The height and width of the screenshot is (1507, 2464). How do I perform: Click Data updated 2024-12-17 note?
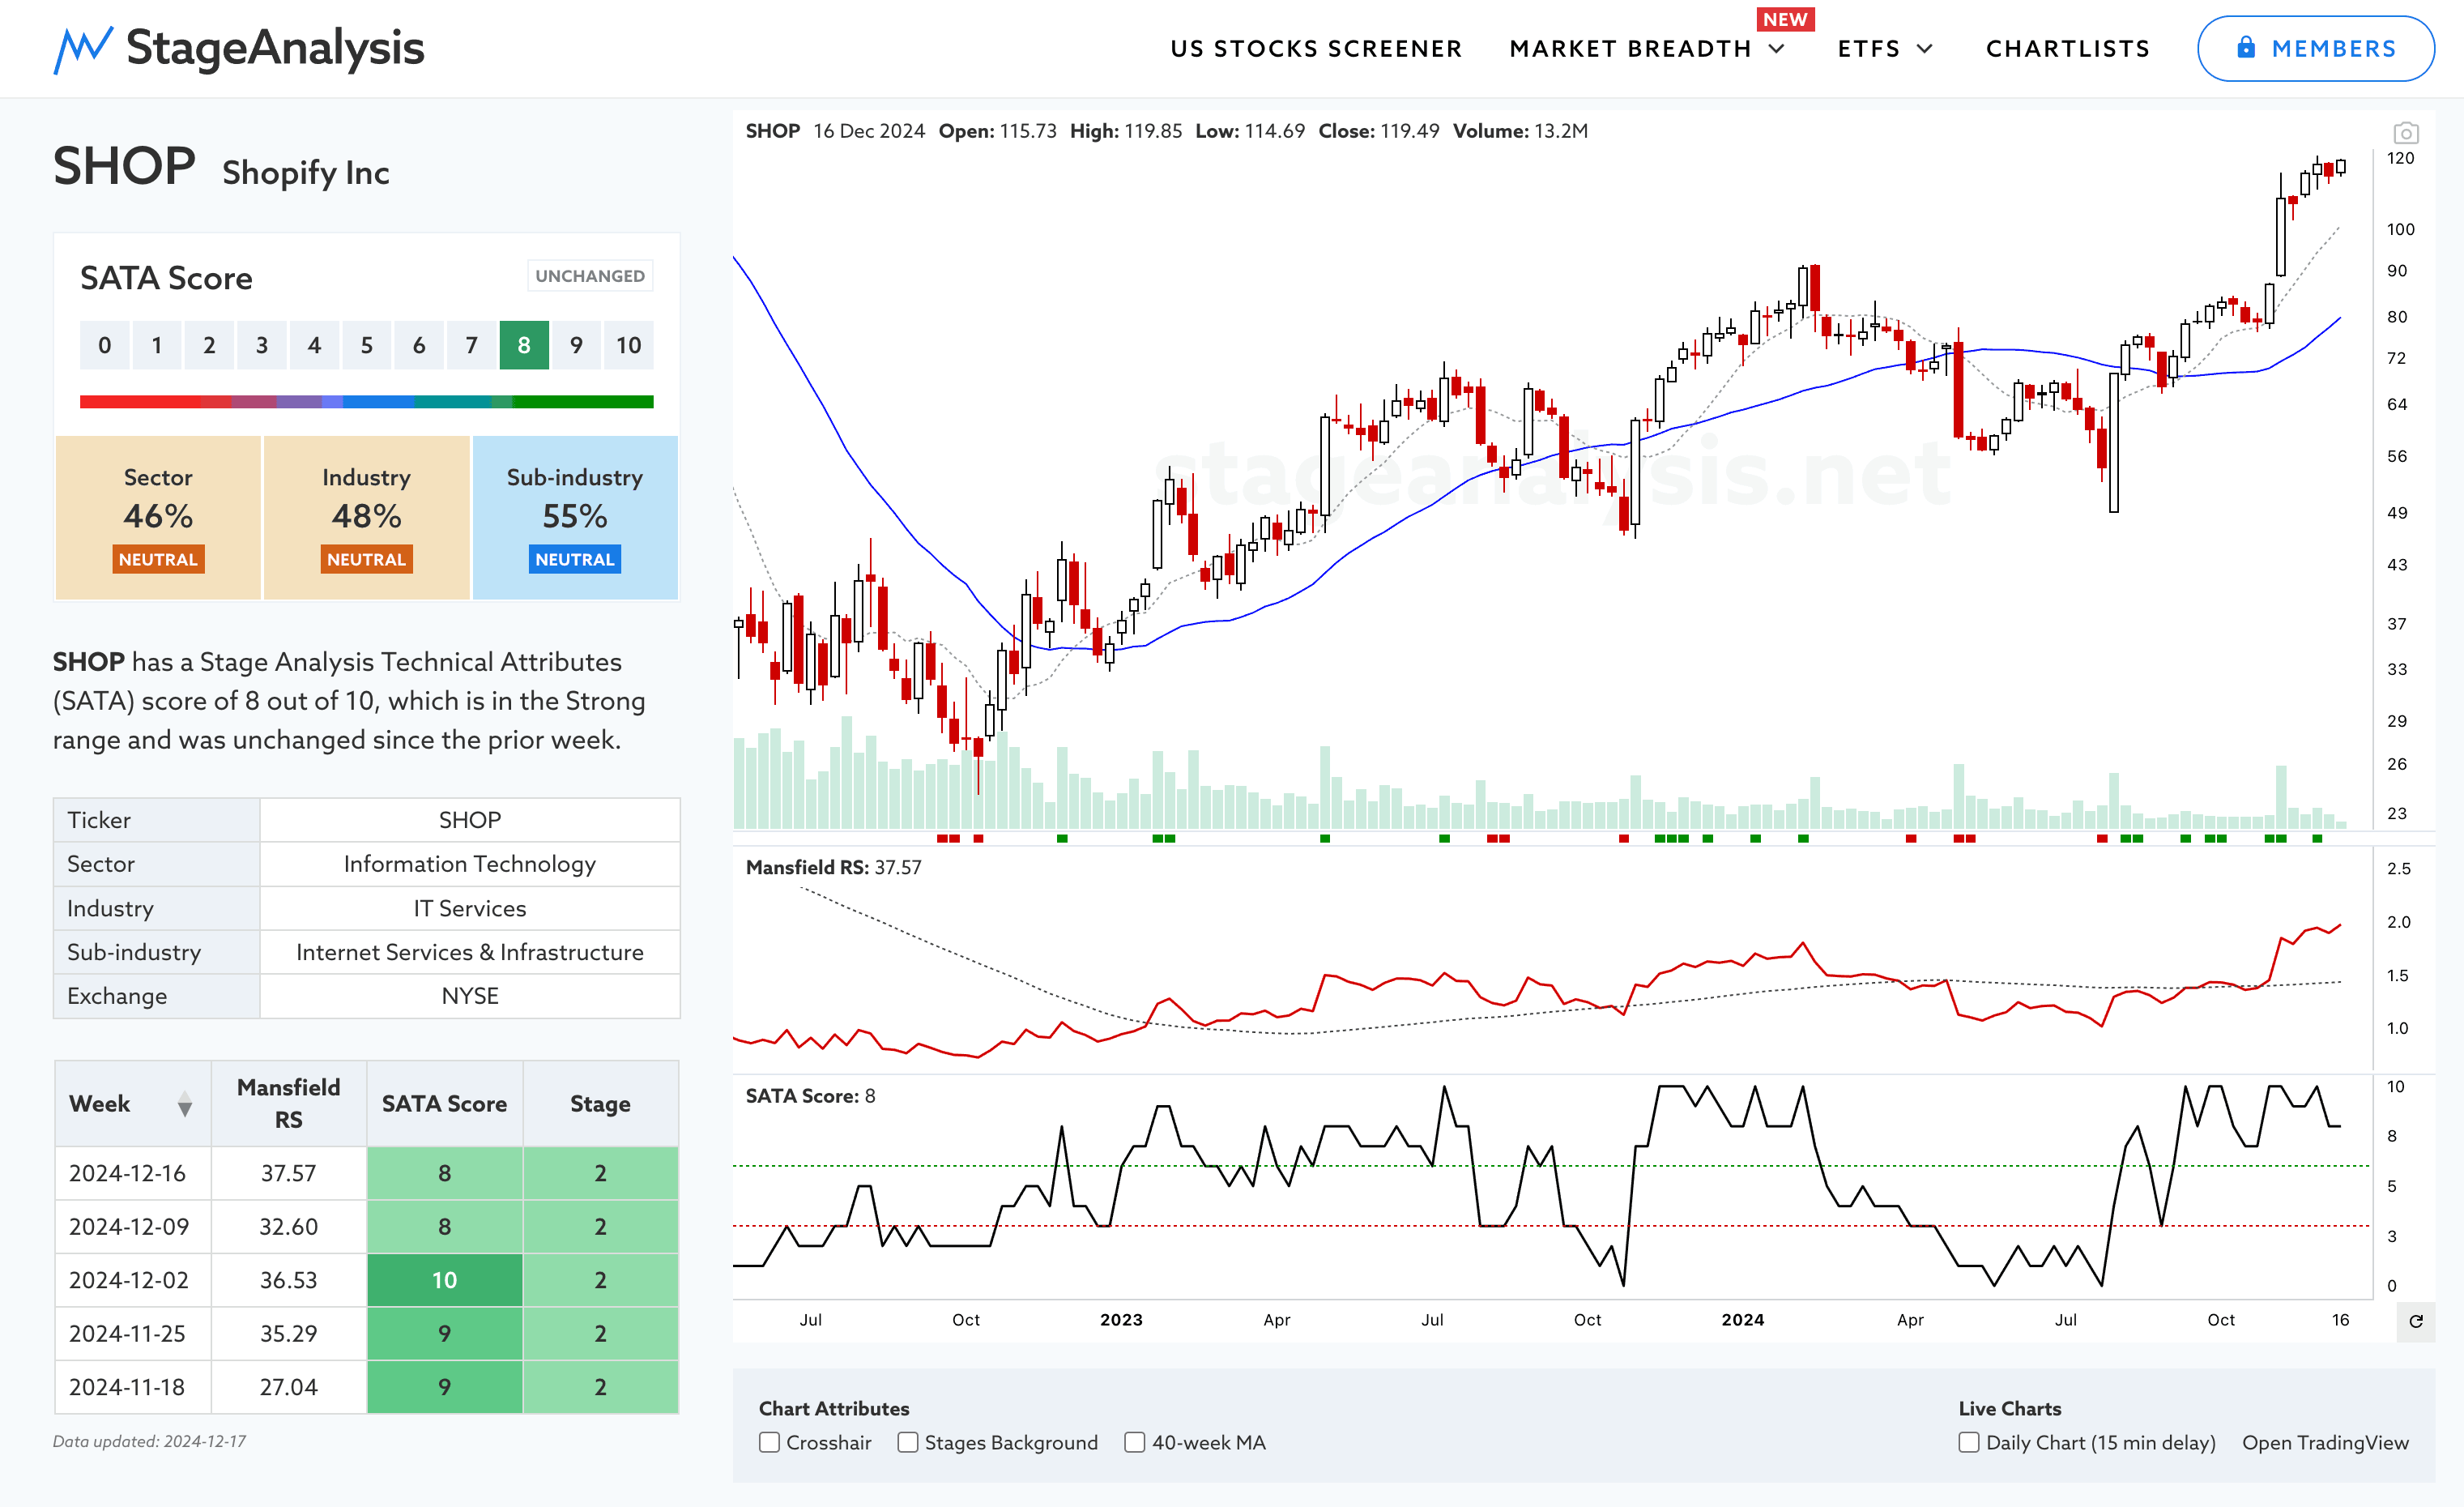tap(149, 1441)
